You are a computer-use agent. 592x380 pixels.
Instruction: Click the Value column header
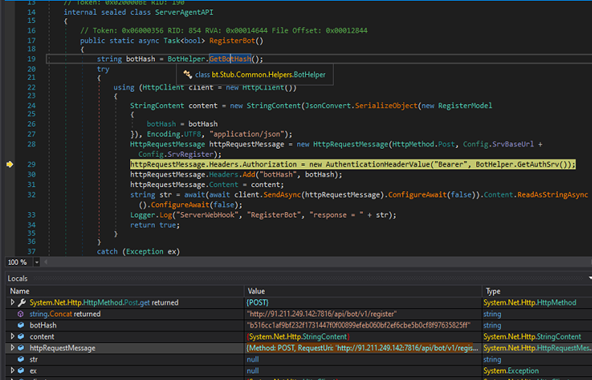[256, 291]
